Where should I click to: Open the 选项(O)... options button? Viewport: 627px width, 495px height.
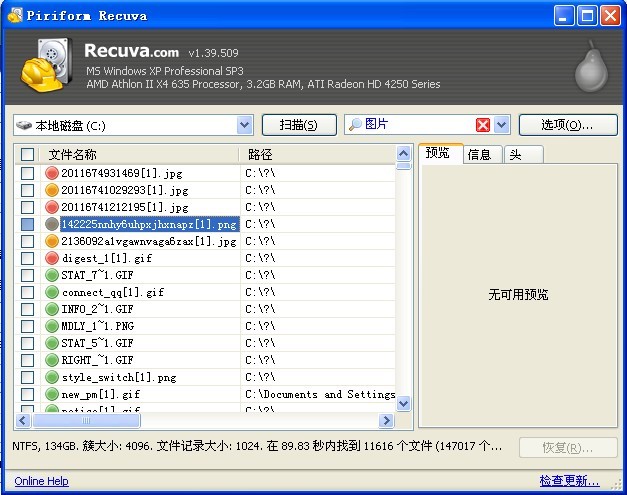(566, 125)
